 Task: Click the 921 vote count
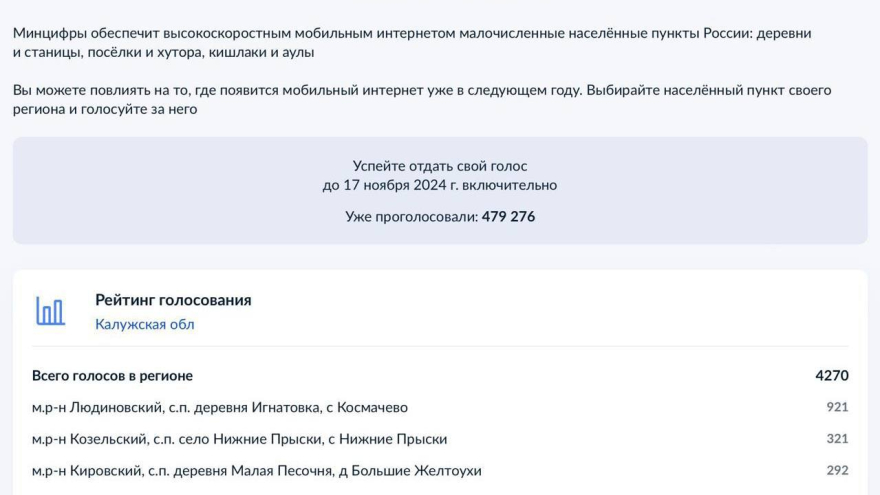point(837,407)
